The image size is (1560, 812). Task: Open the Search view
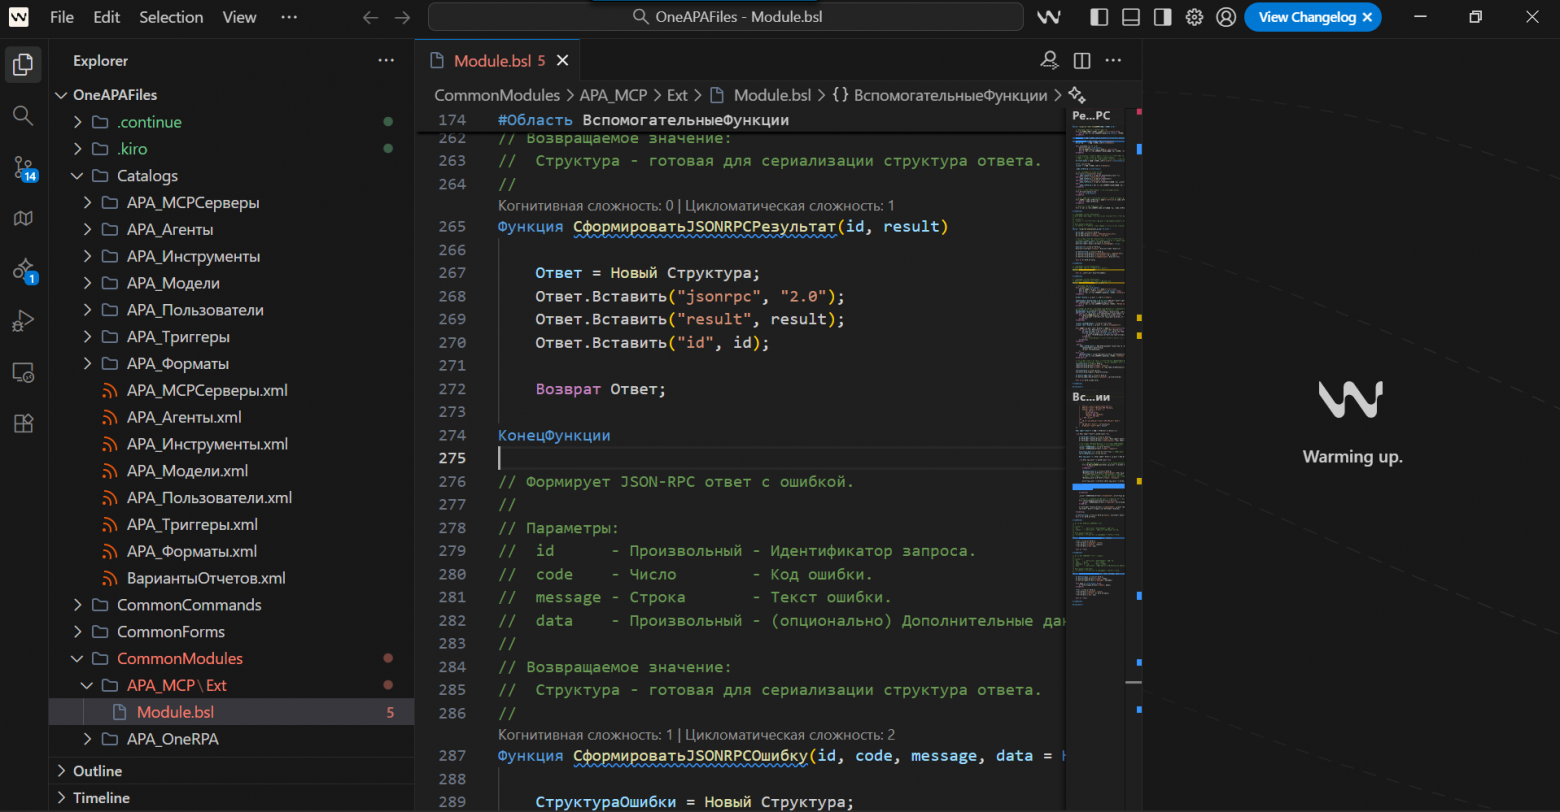pos(22,115)
